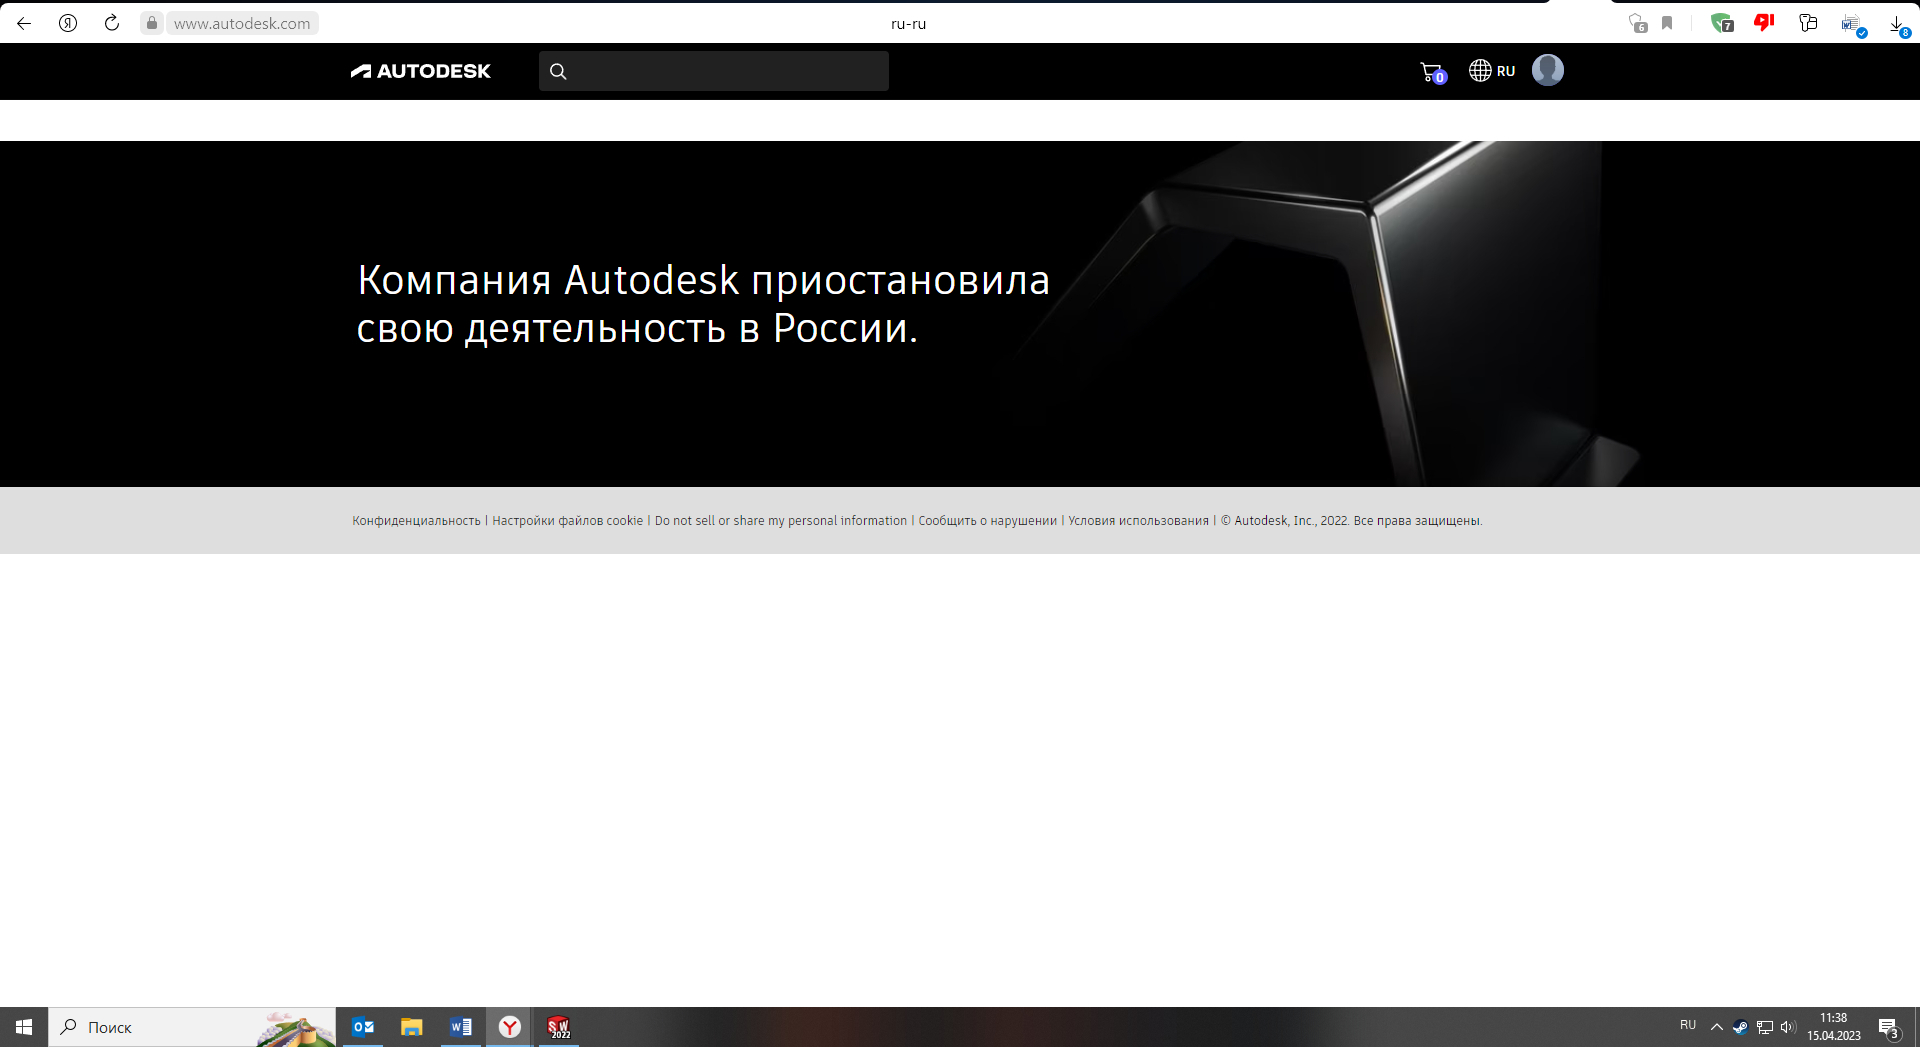
Task: Open the Protect shield icon with badge 6
Action: click(1638, 23)
